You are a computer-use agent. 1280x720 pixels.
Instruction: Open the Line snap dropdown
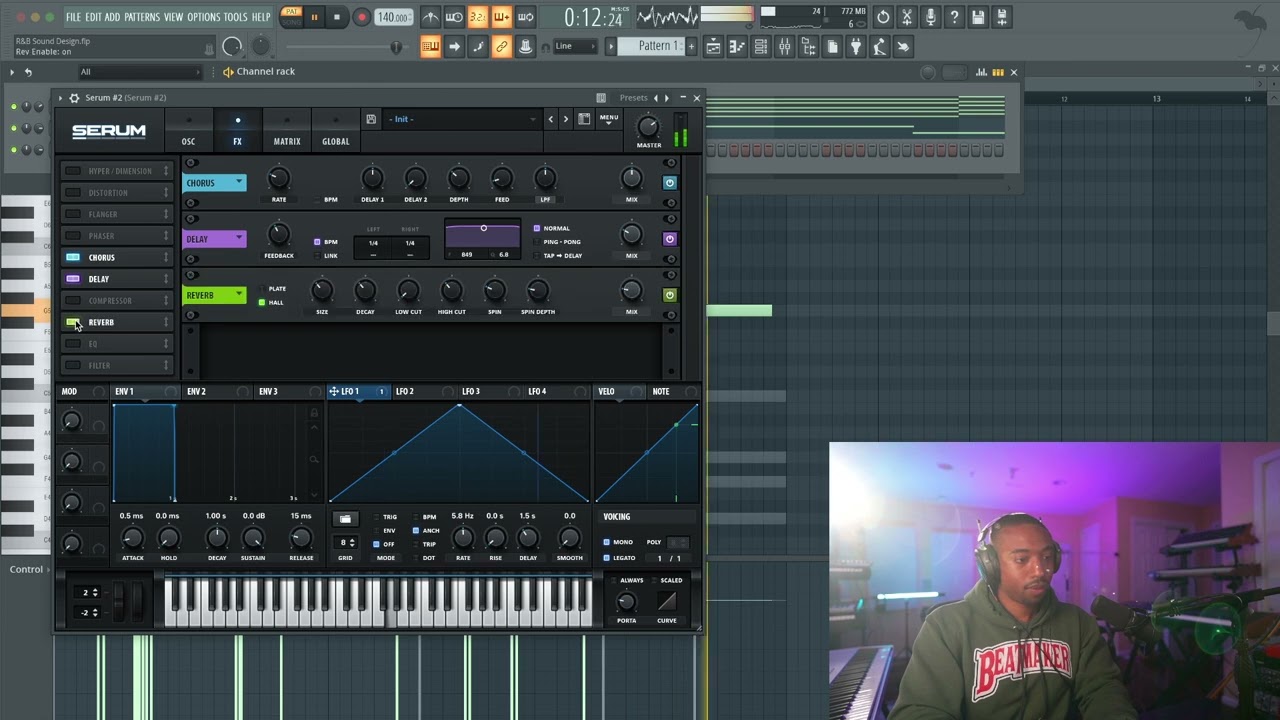click(574, 46)
